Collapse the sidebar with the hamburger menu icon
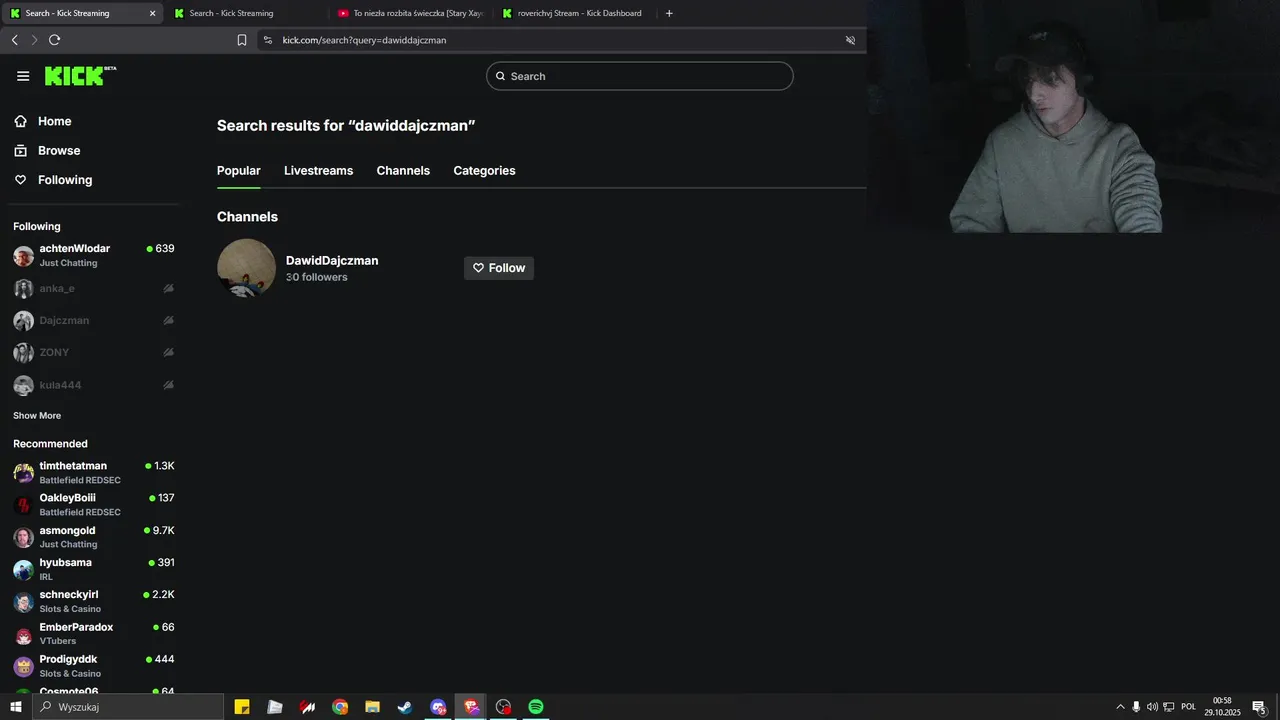The height and width of the screenshot is (720, 1280). (x=23, y=76)
